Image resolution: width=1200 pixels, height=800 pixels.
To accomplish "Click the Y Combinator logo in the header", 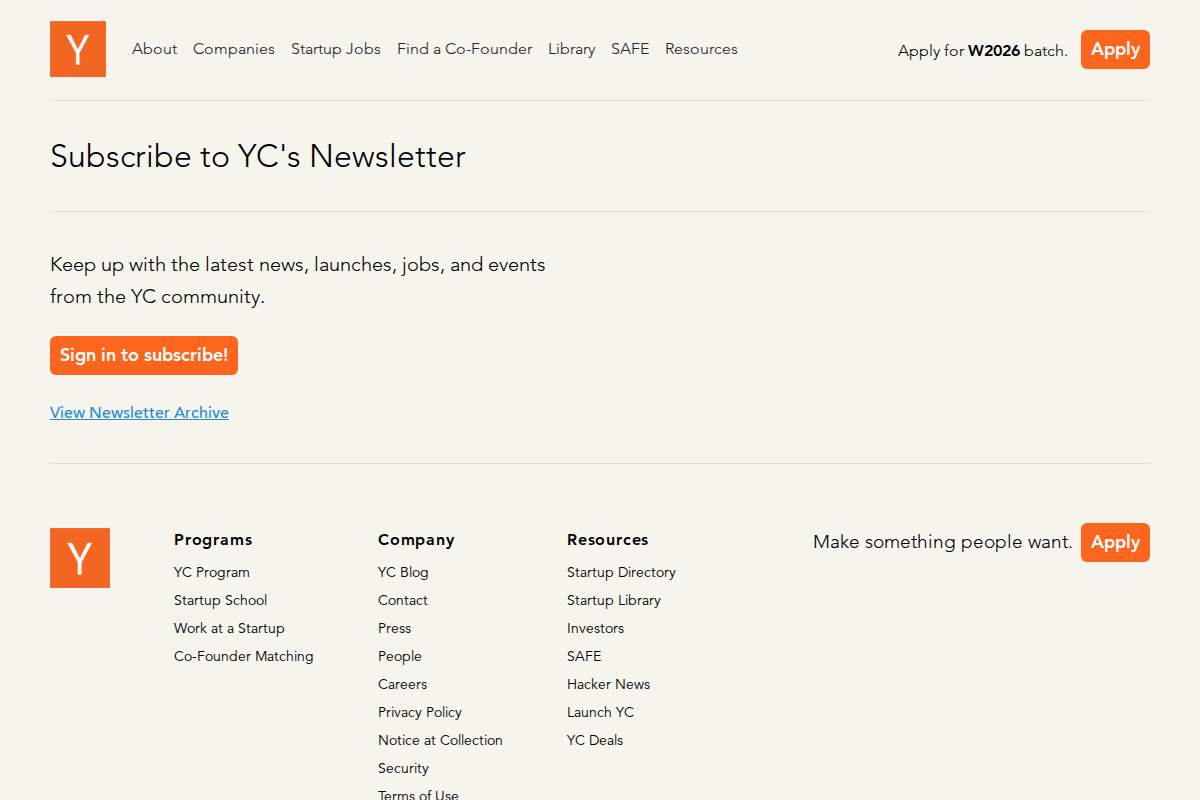I will tap(77, 48).
